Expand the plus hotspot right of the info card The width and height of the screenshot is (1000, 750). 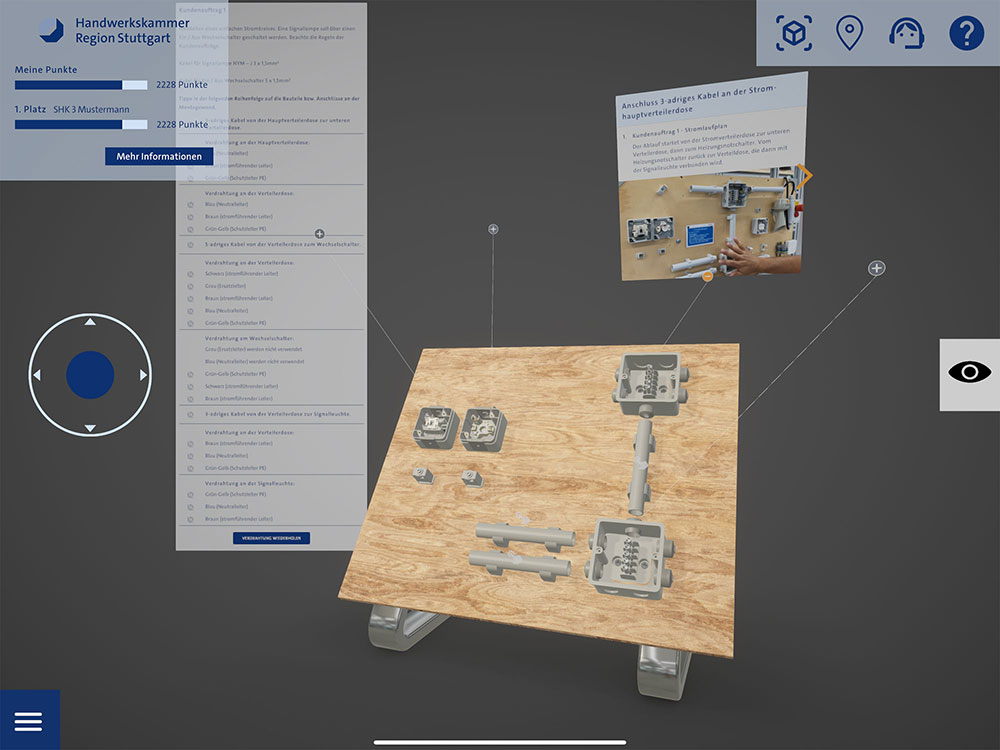click(x=876, y=268)
